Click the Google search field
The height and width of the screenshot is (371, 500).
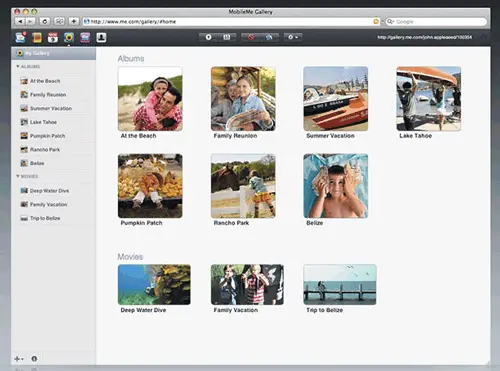click(x=436, y=22)
